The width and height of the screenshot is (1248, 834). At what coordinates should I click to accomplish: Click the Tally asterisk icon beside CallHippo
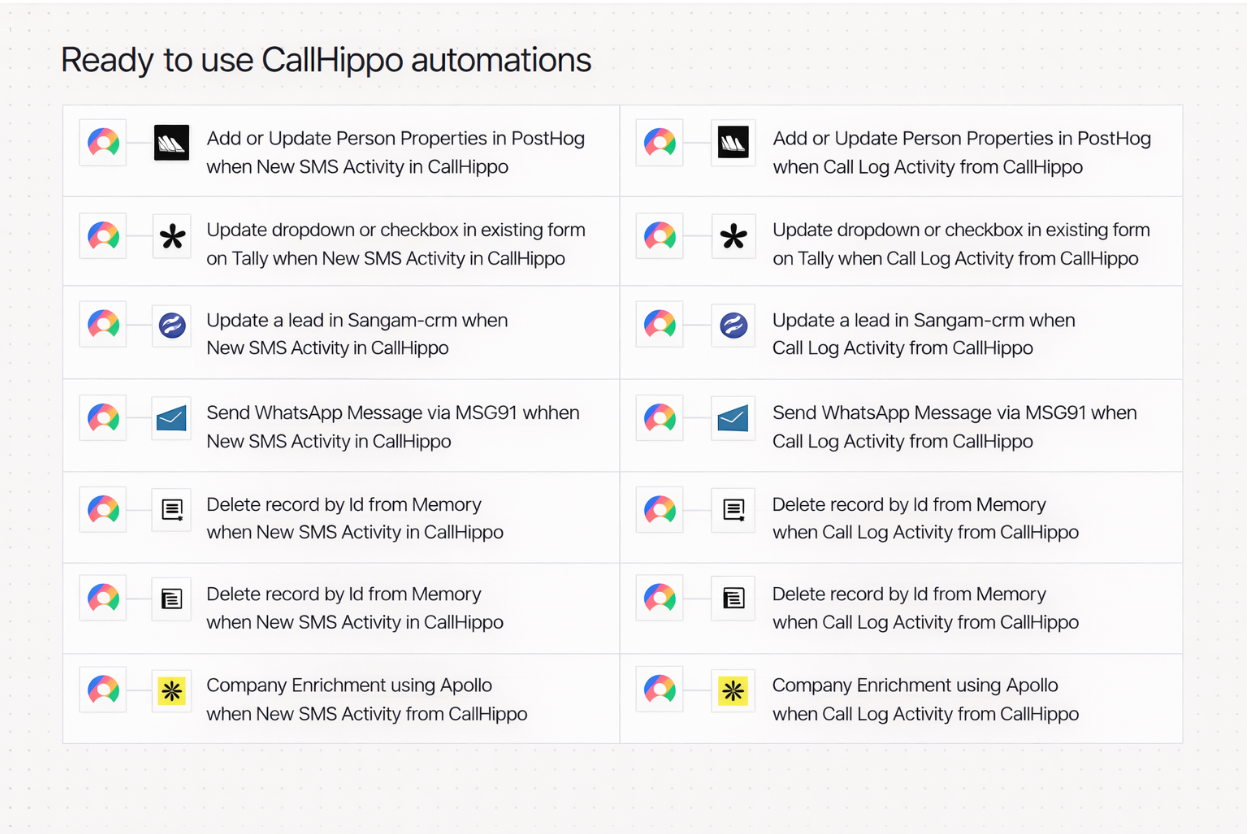[x=171, y=237]
